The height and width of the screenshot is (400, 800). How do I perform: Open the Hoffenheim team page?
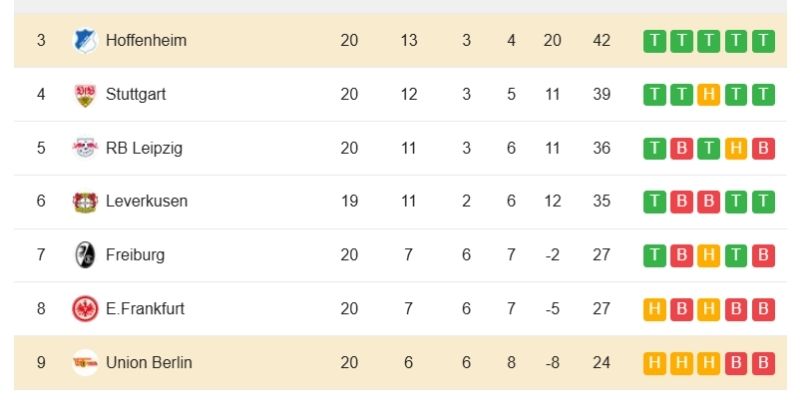[x=146, y=41]
